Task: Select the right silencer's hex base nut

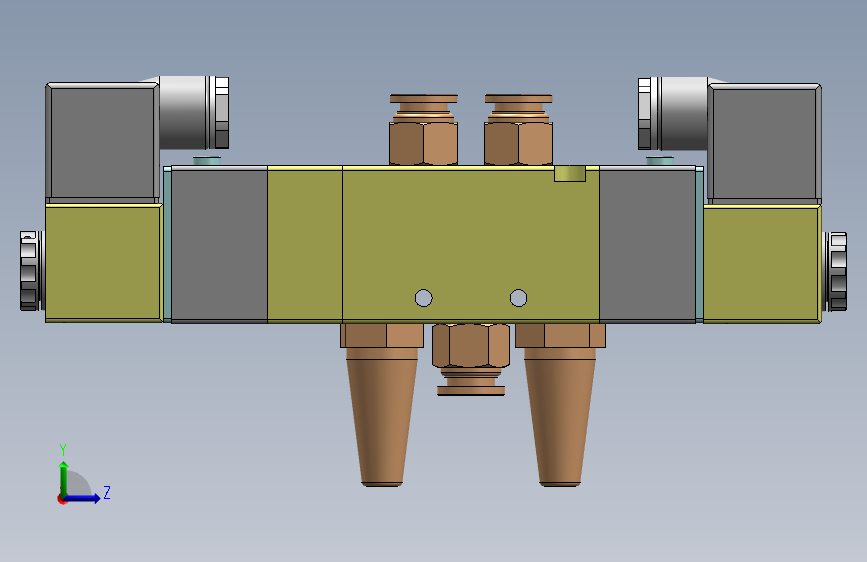Action: (560, 335)
